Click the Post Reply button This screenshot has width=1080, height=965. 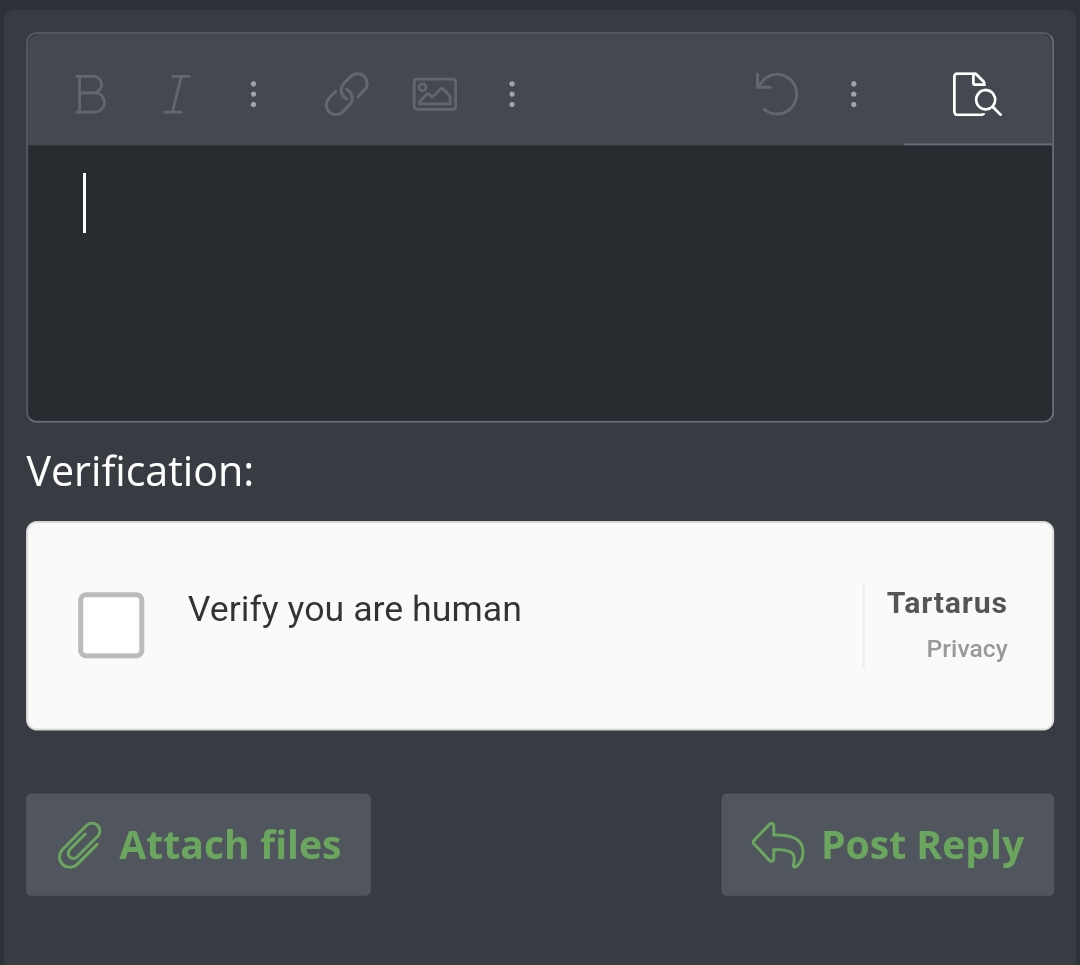click(x=887, y=844)
